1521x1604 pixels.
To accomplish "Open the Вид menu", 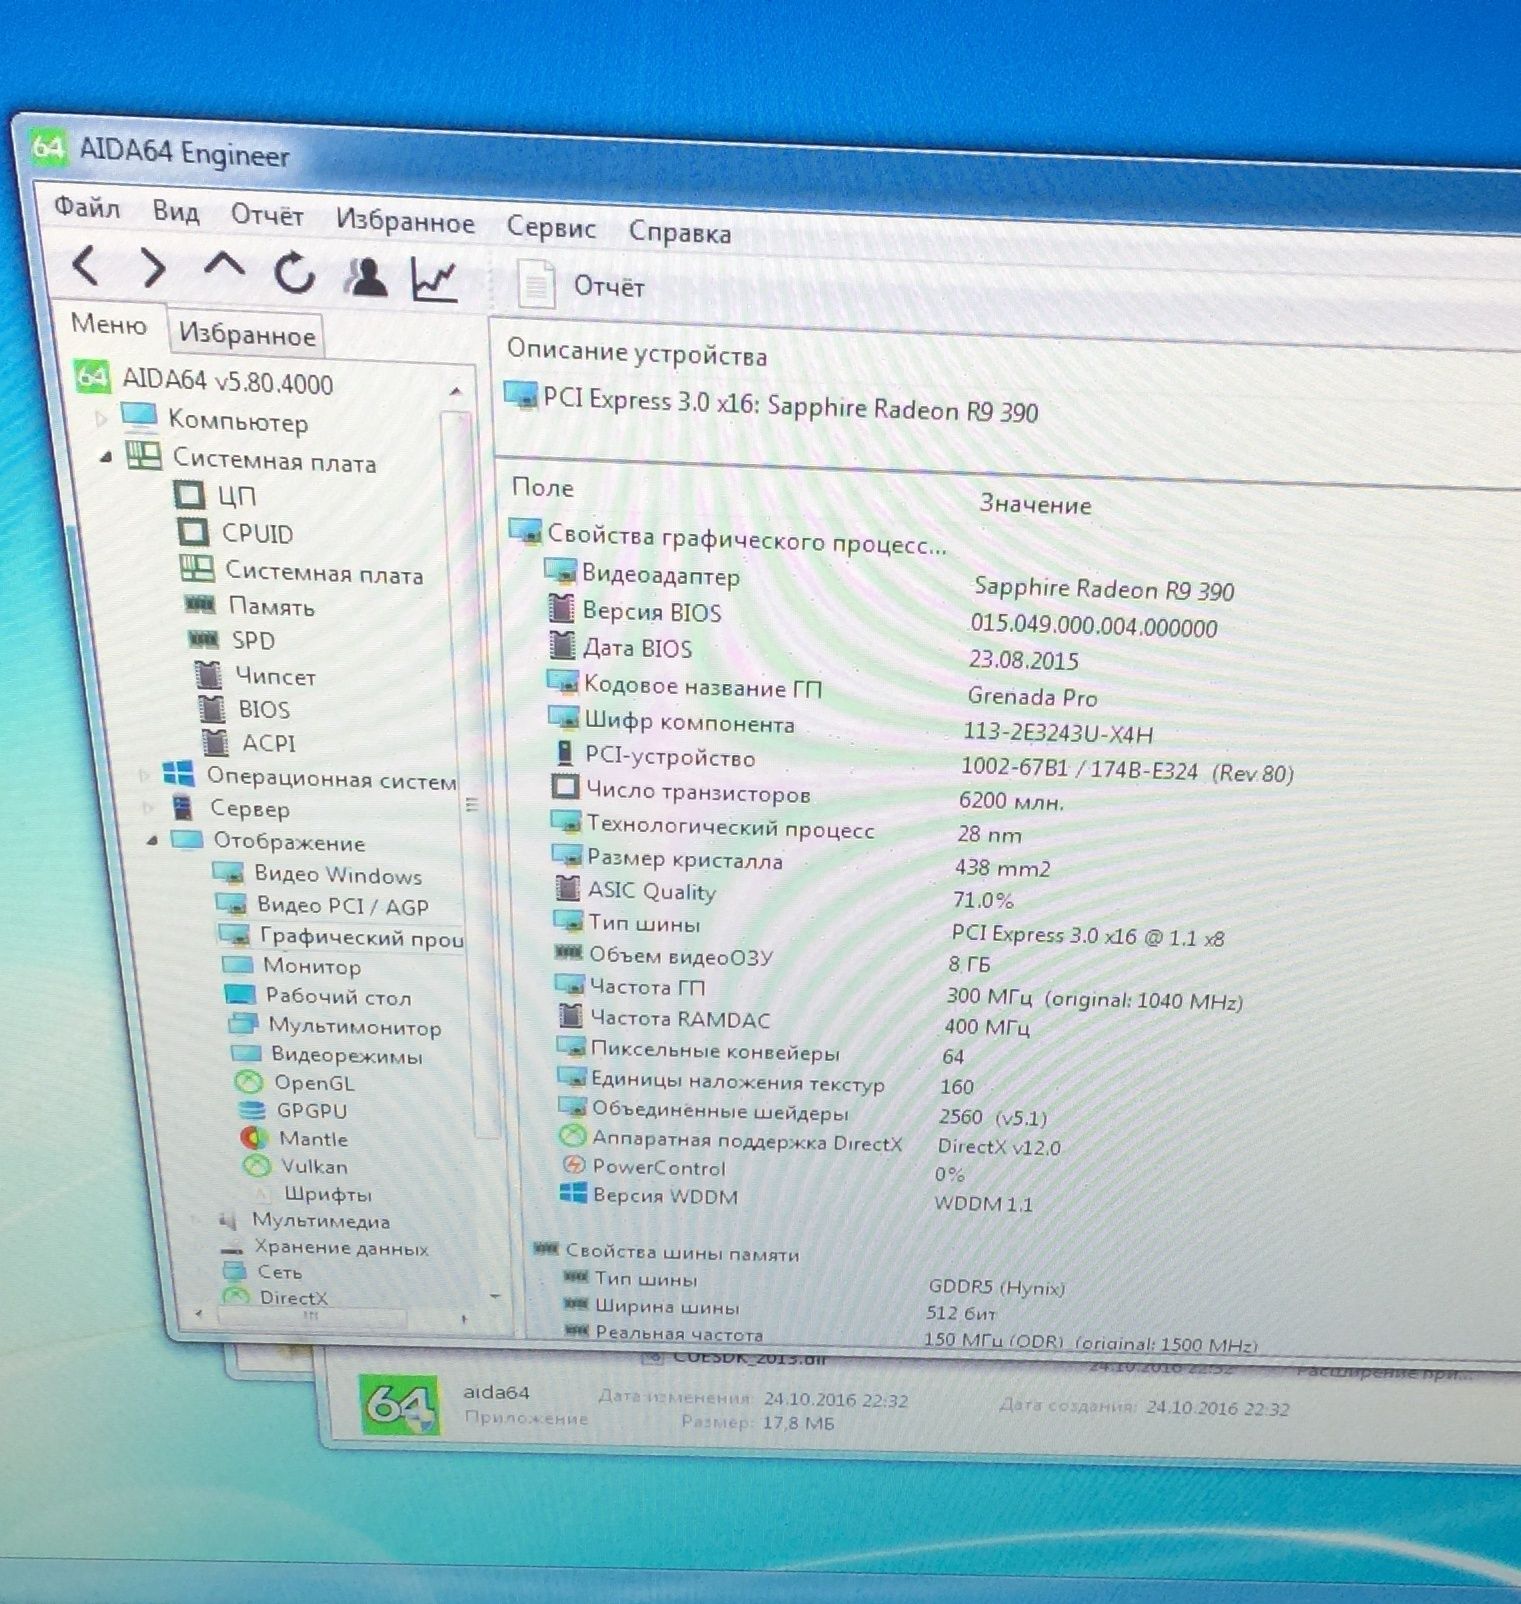I will (x=176, y=212).
